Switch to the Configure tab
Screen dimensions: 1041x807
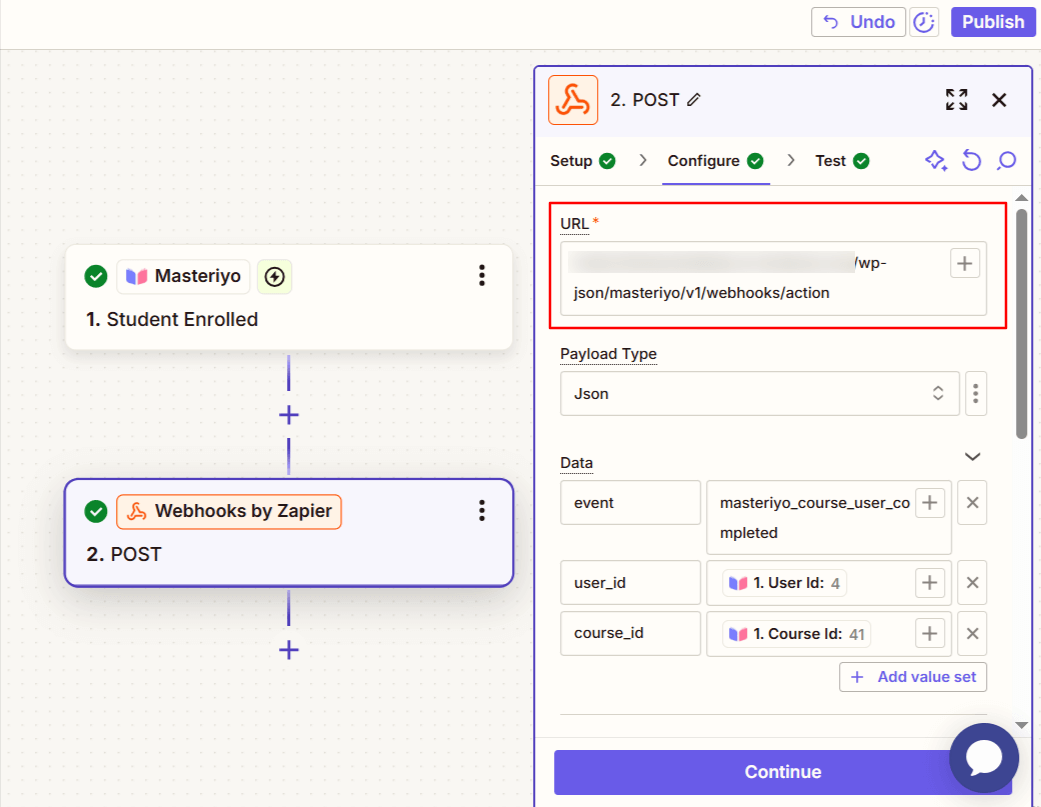click(x=716, y=161)
